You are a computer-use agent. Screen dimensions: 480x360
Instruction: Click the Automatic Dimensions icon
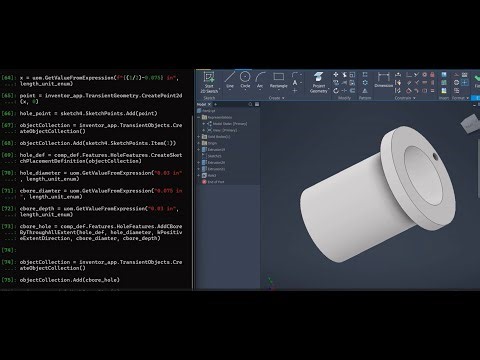(x=398, y=75)
